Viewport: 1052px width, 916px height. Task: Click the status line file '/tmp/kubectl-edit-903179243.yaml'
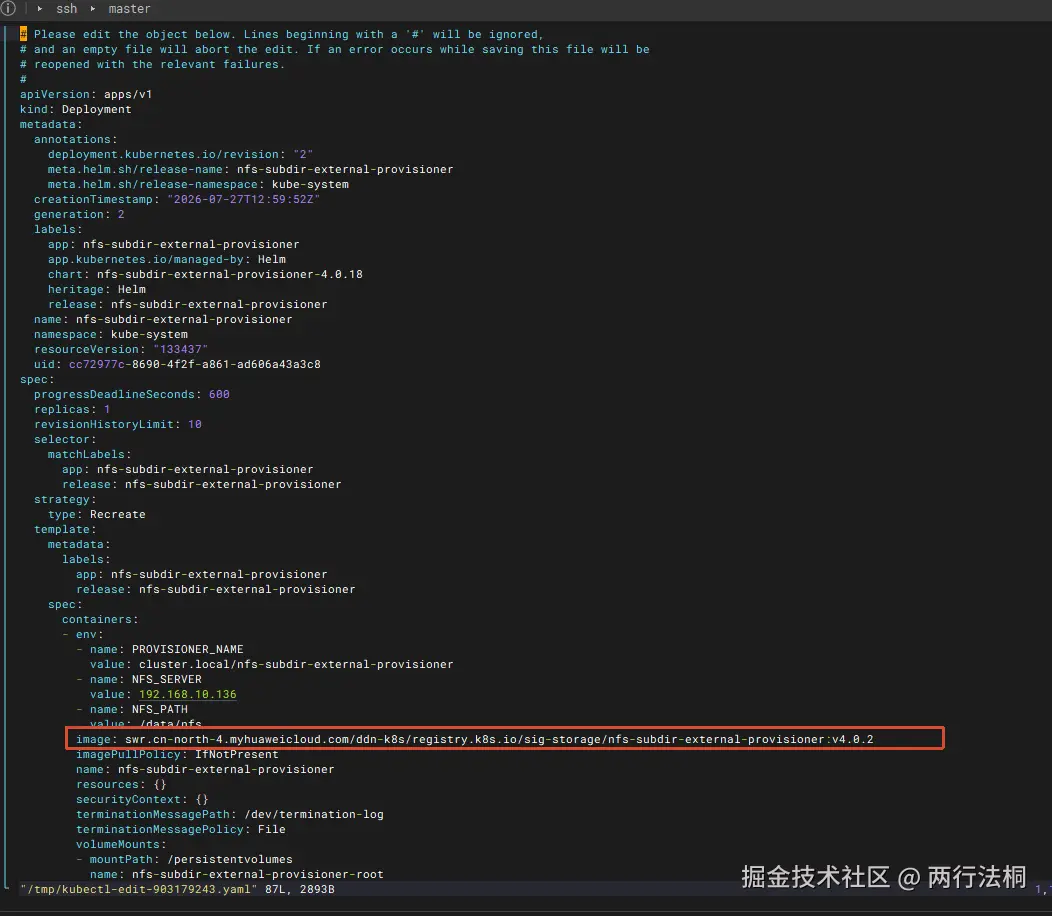pyautogui.click(x=138, y=890)
